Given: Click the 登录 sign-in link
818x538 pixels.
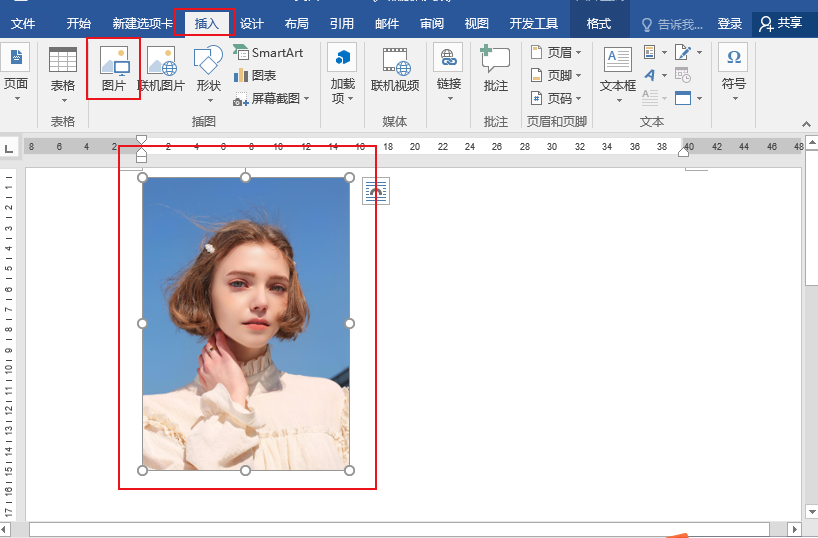Looking at the screenshot, I should coord(729,23).
